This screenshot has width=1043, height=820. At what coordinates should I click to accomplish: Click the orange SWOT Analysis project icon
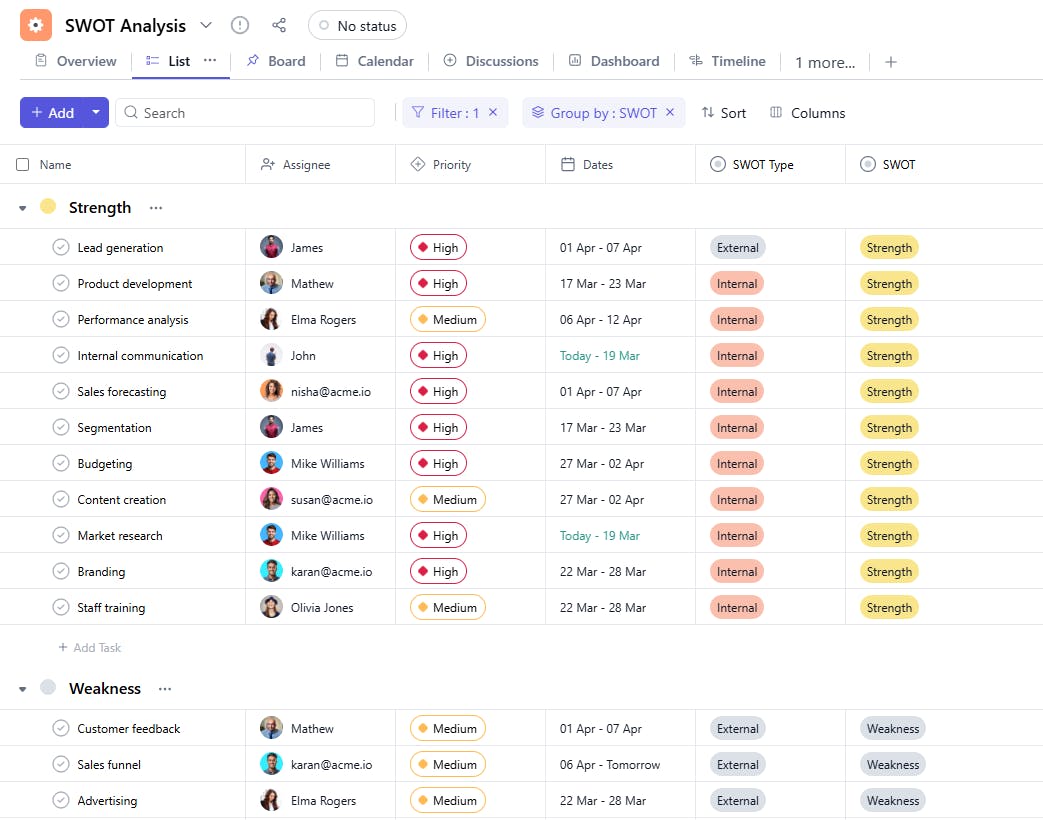(36, 25)
